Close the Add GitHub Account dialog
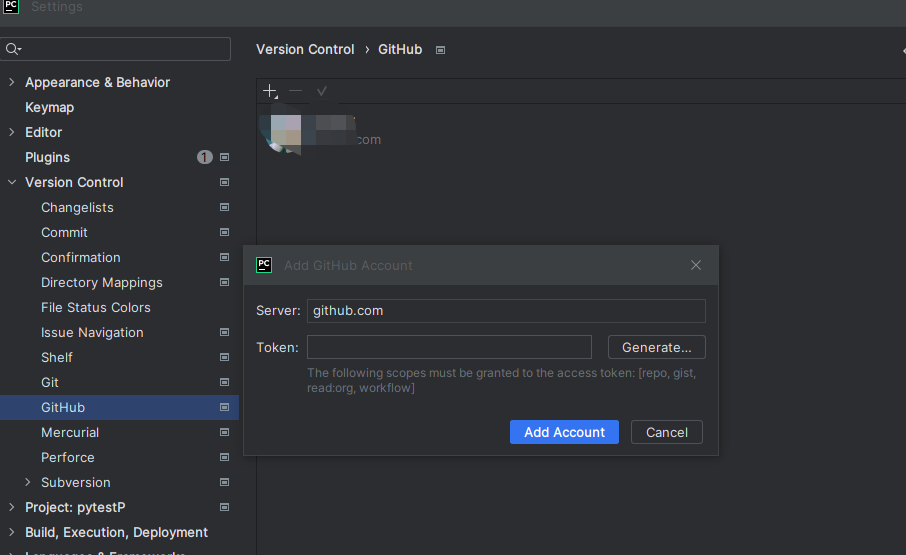This screenshot has height=555, width=906. [x=696, y=265]
